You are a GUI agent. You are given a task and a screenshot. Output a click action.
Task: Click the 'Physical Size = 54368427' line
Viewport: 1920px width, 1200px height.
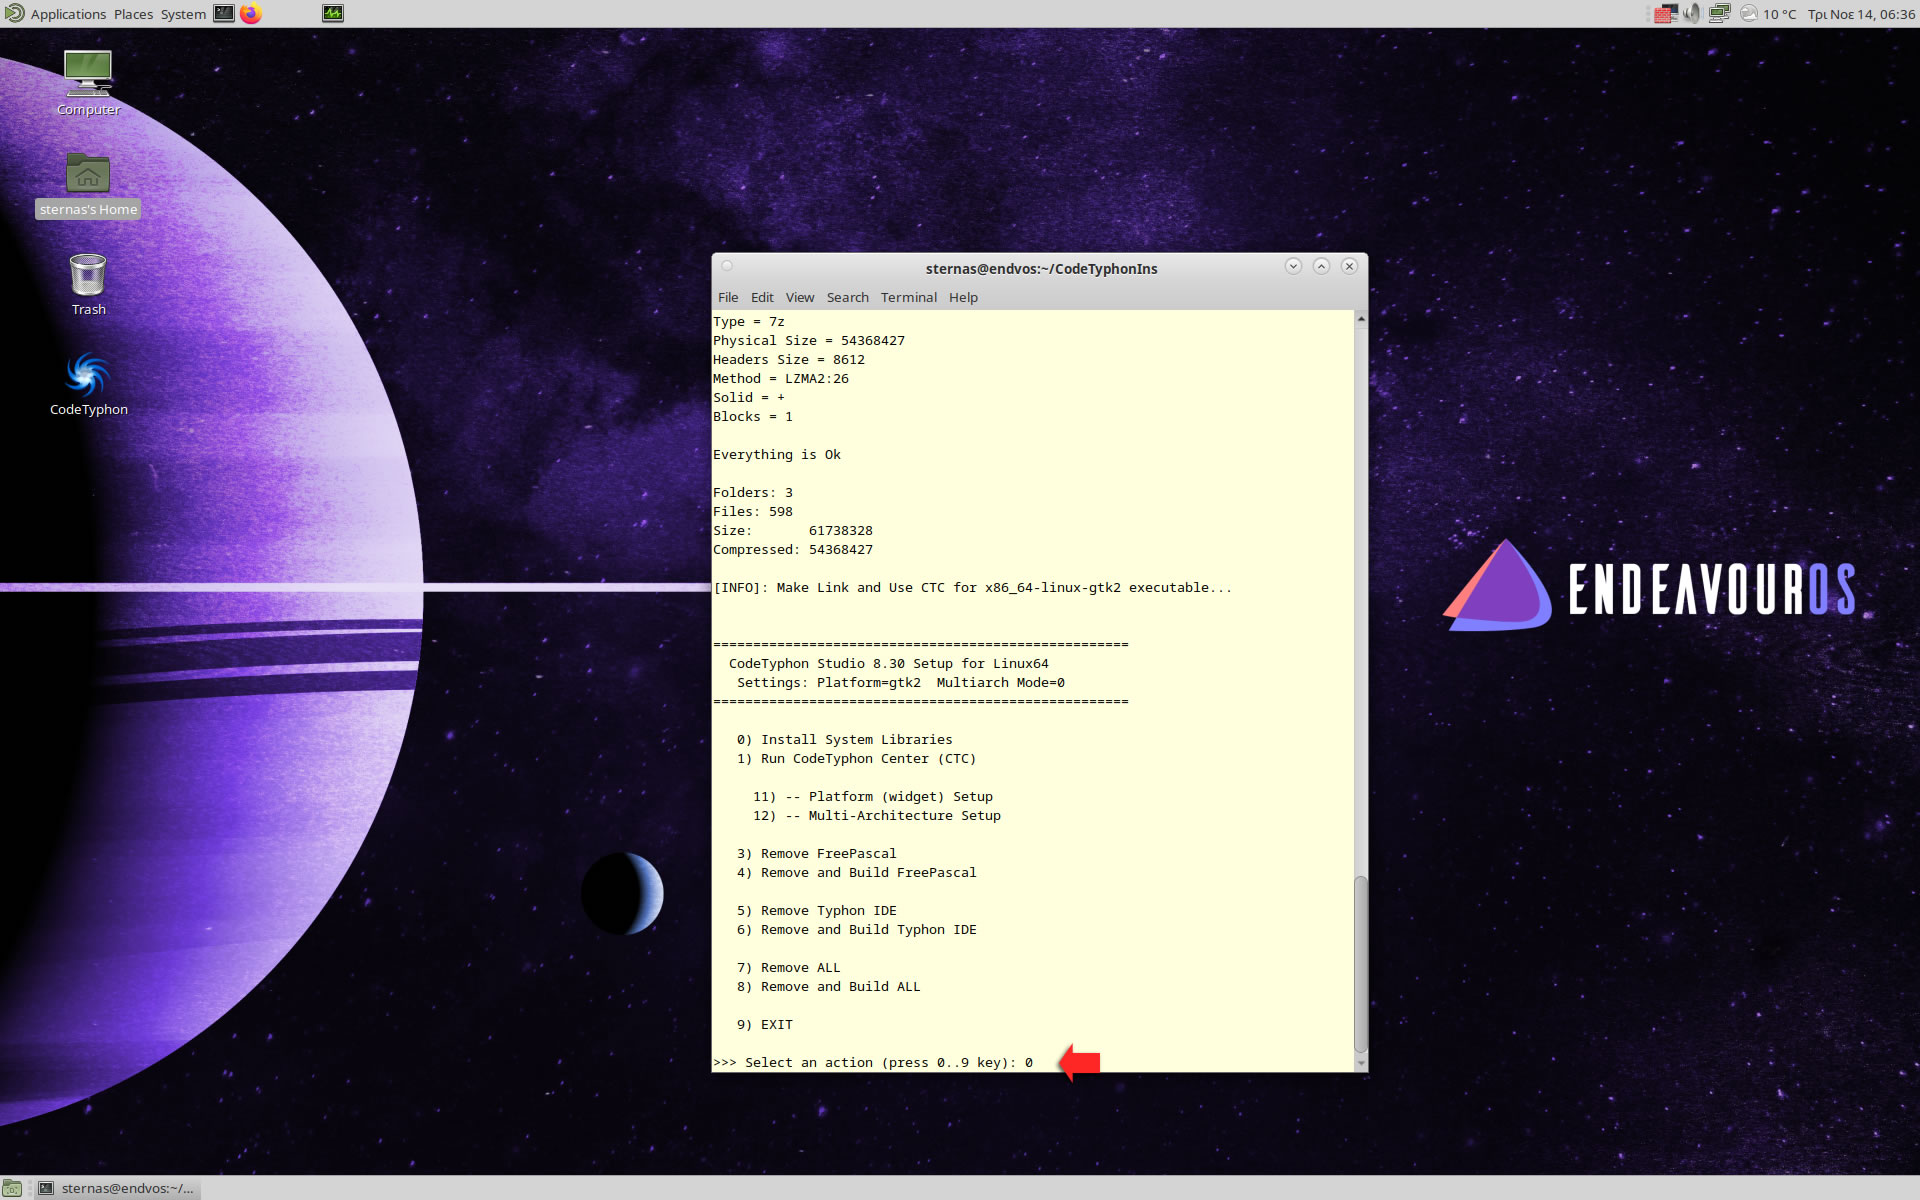[808, 340]
